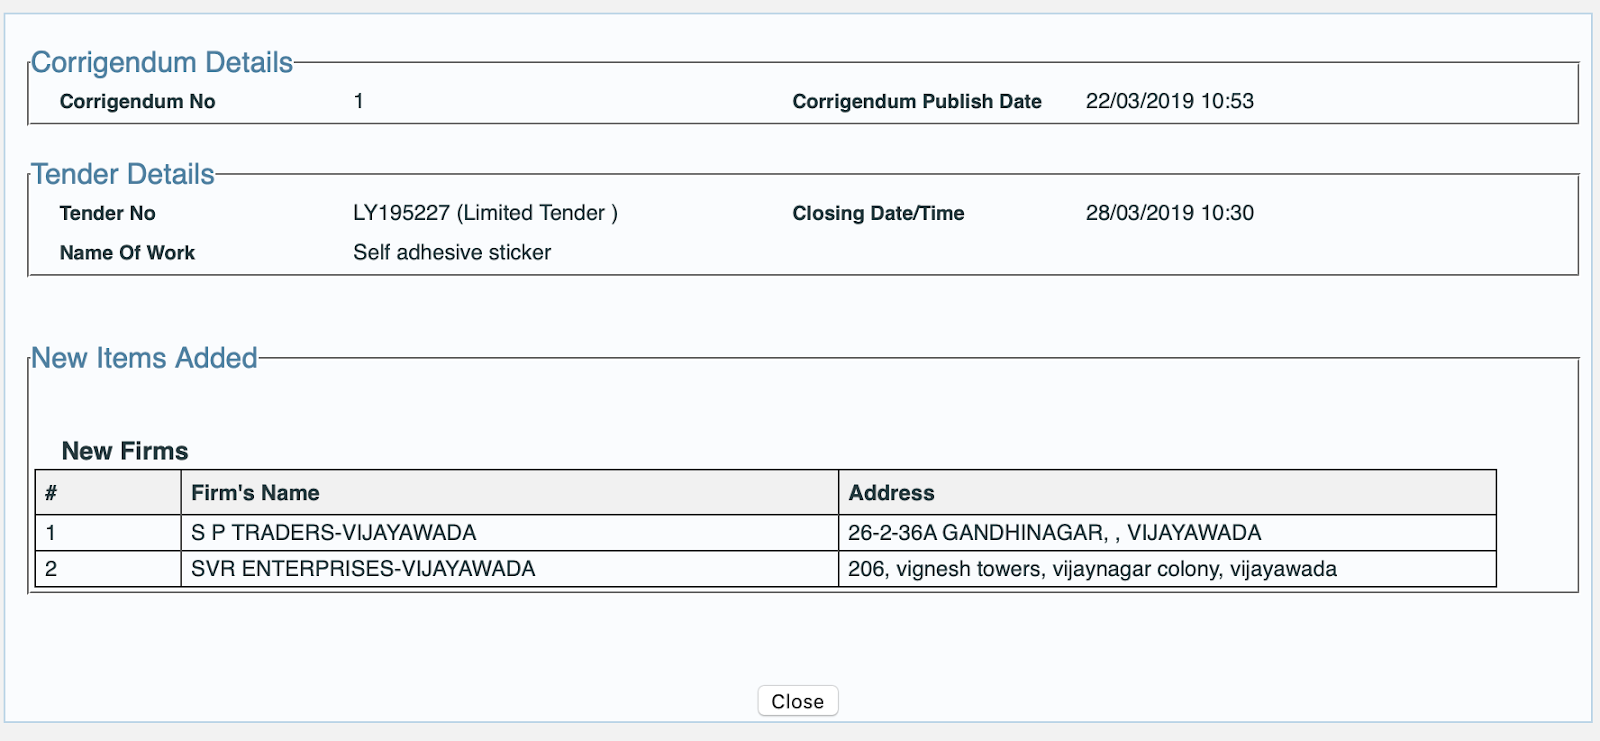Image resolution: width=1600 pixels, height=741 pixels.
Task: Select the Name Of Work text
Action: [x=127, y=252]
